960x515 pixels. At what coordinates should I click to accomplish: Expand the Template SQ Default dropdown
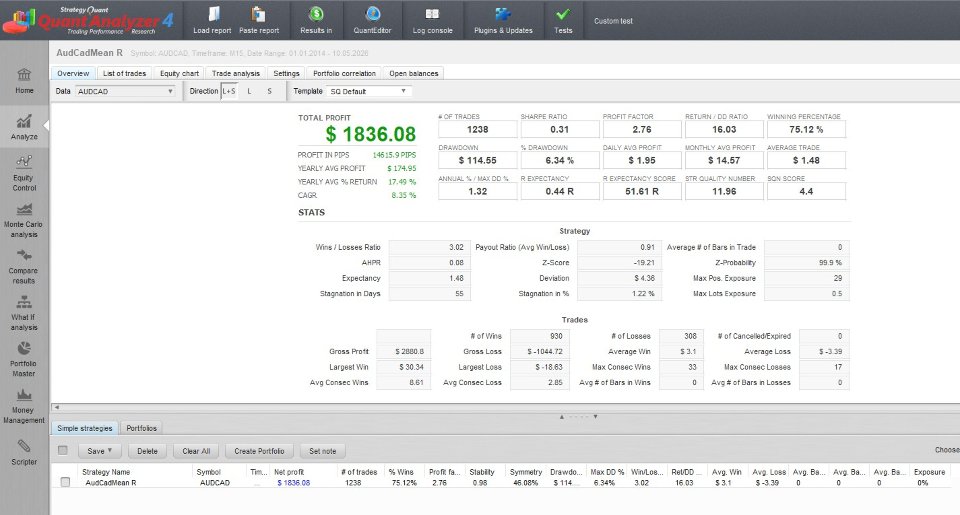pos(369,91)
